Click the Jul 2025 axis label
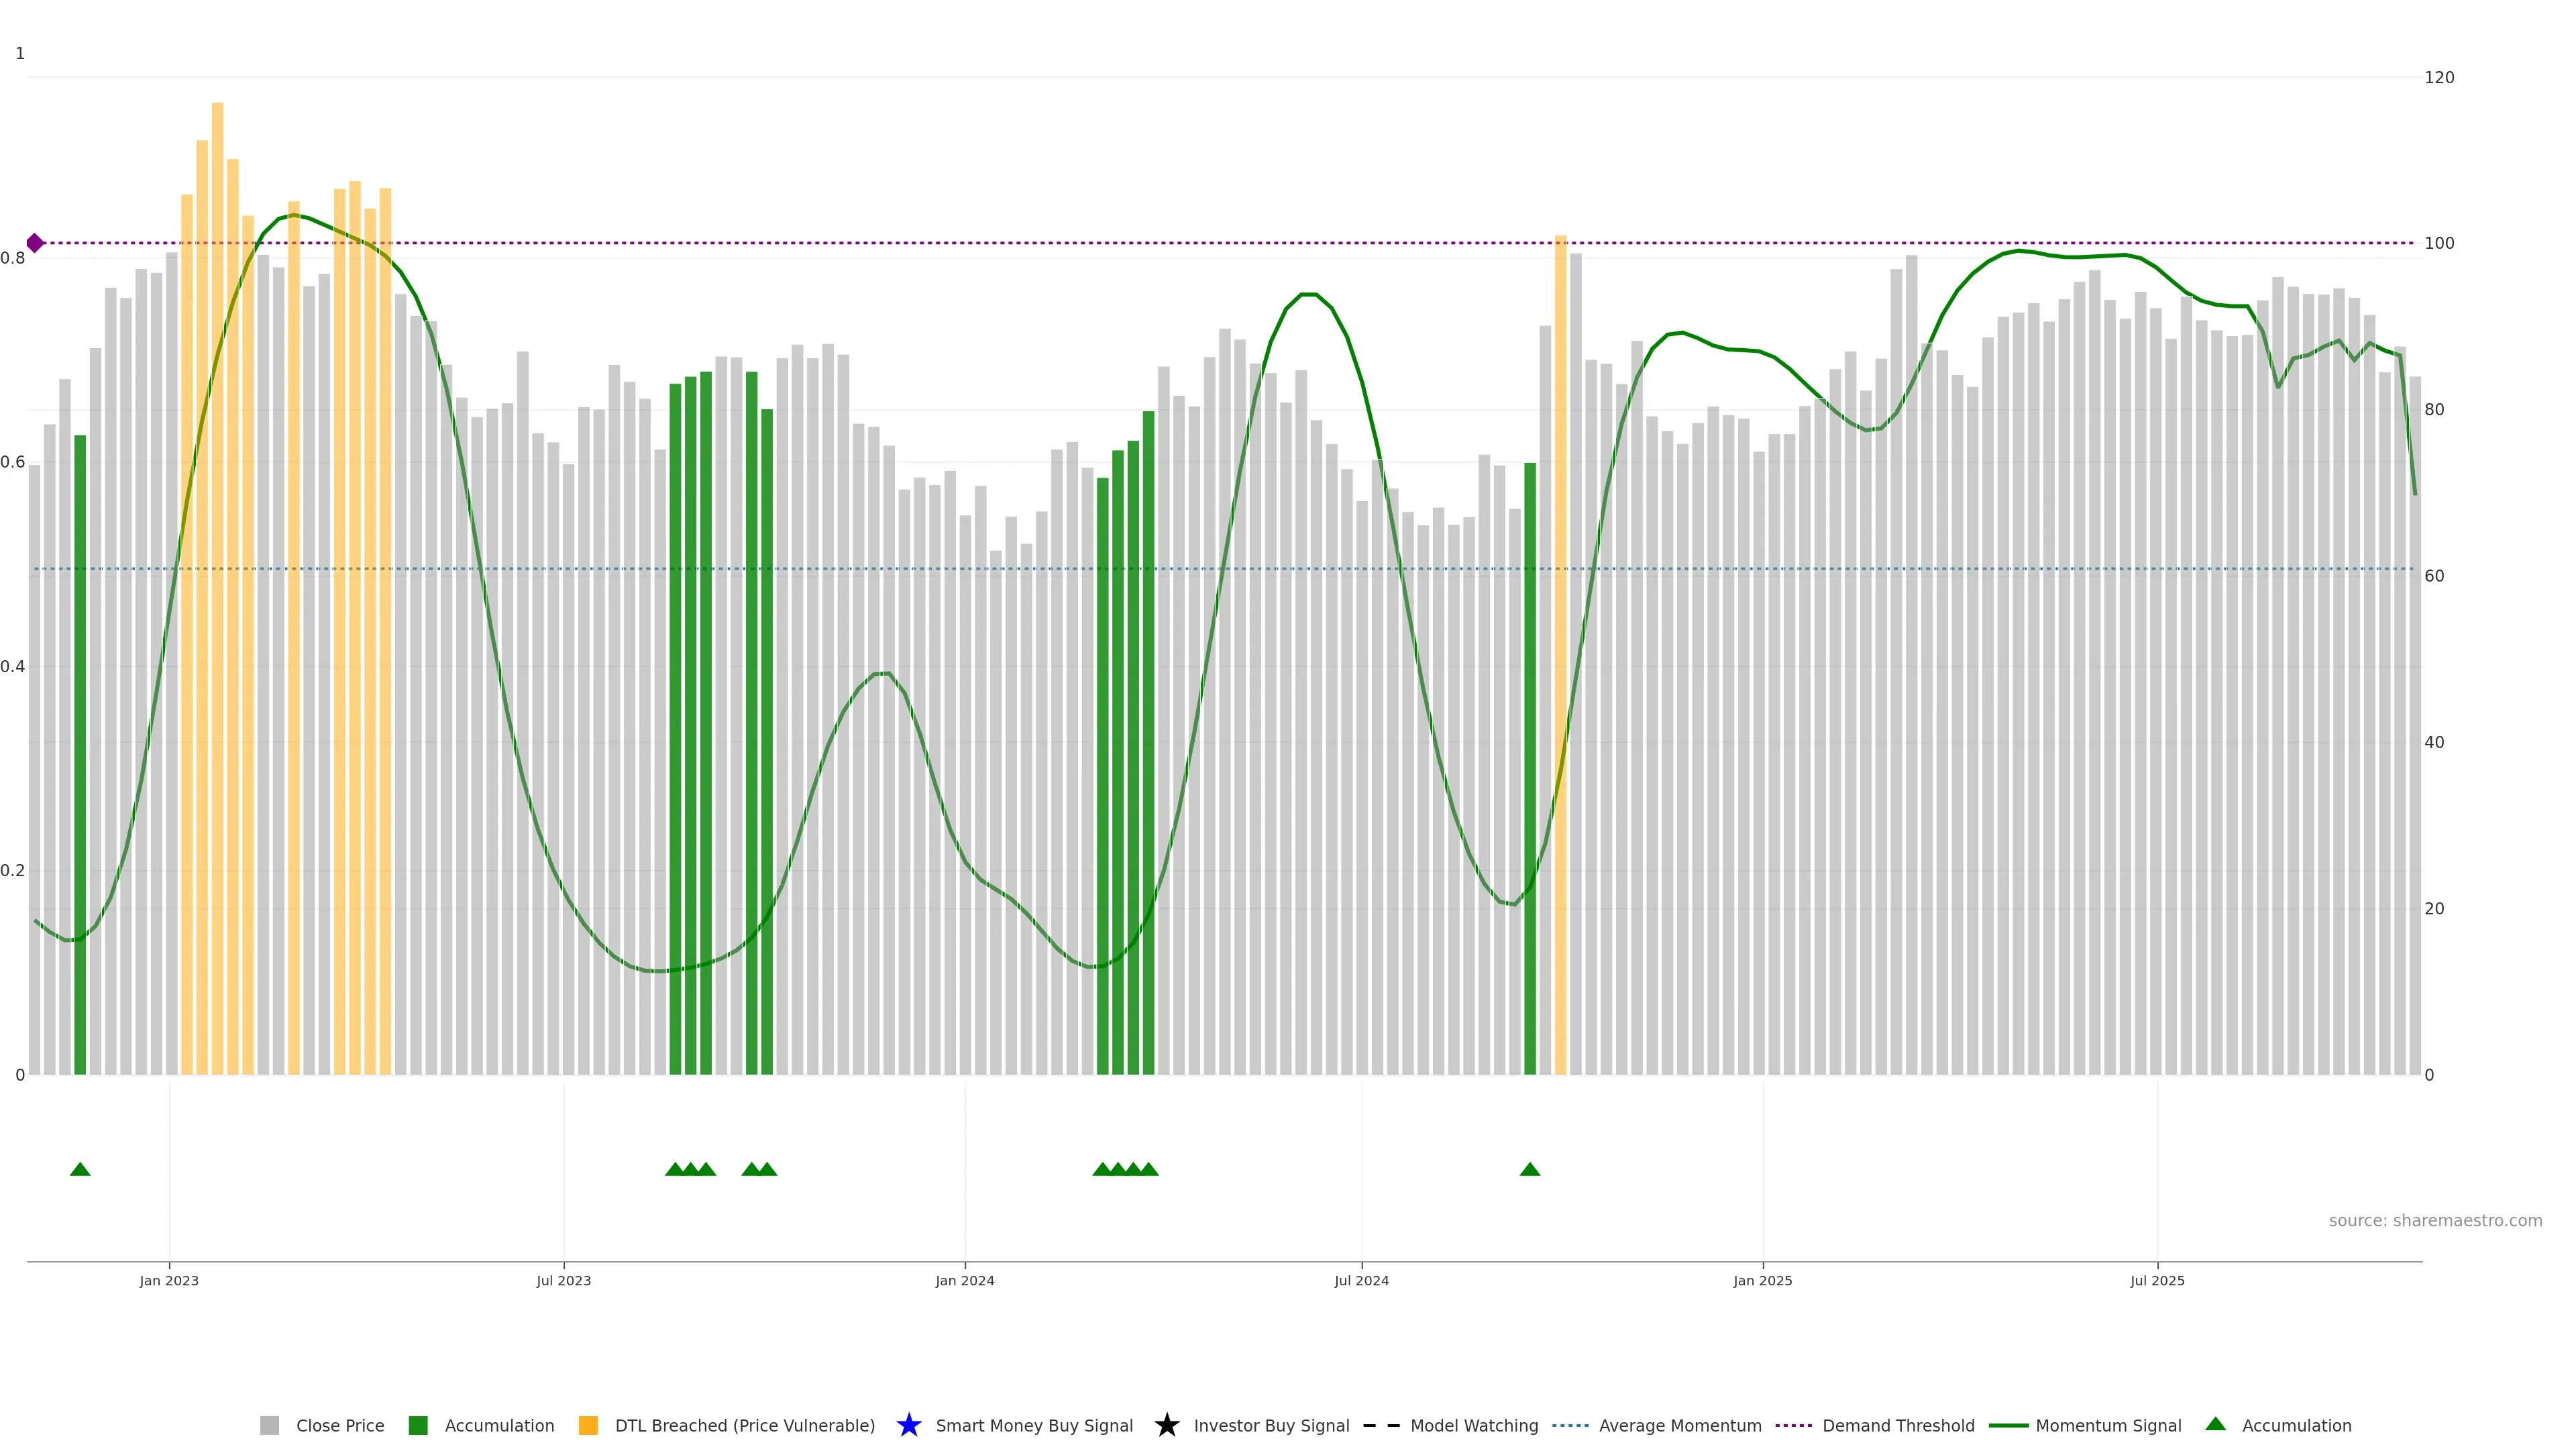 pos(2157,1280)
